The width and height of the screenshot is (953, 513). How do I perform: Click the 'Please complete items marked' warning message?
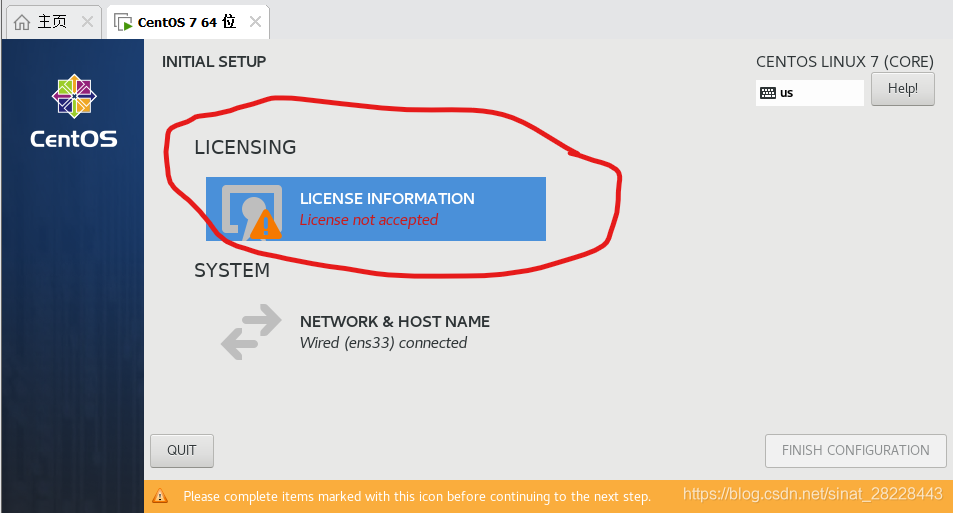(417, 497)
